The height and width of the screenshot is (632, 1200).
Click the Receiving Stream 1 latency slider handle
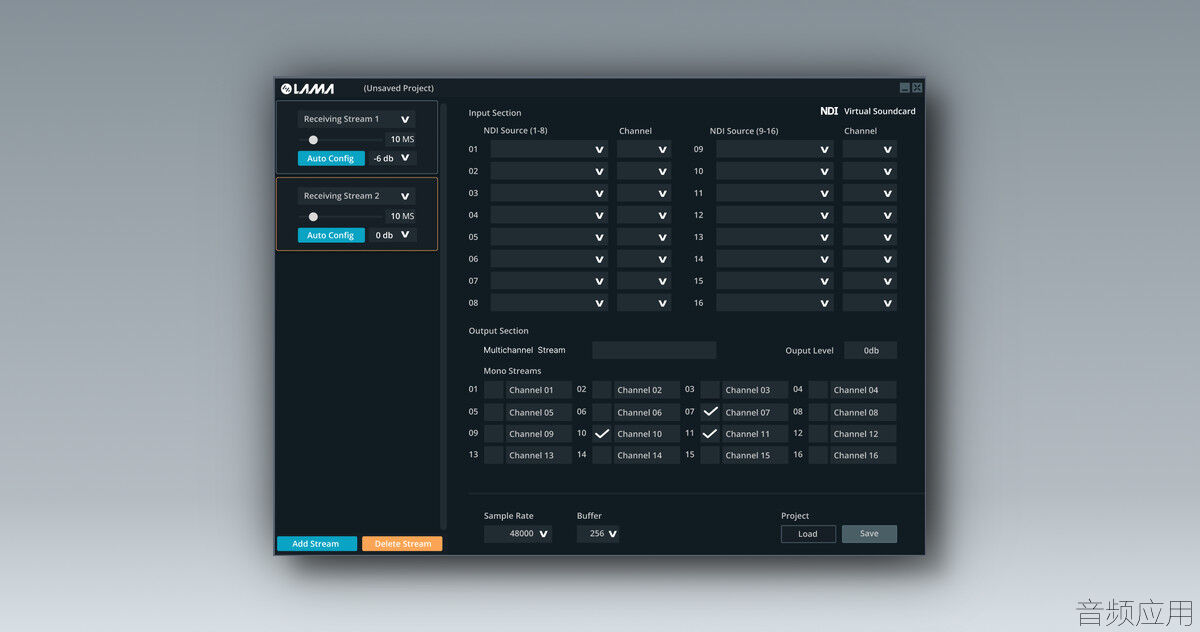[x=313, y=139]
